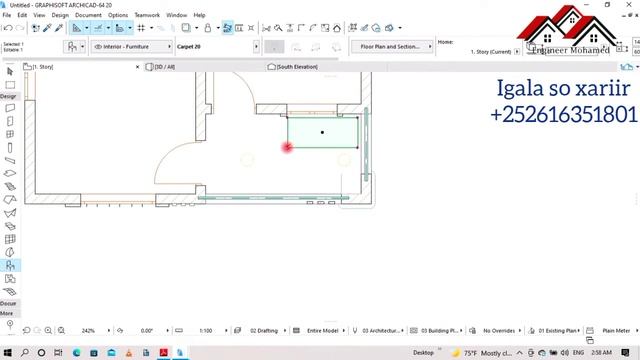Toggle the highlighted Trace and Reference button
The height and width of the screenshot is (360, 640).
pyautogui.click(x=228, y=28)
